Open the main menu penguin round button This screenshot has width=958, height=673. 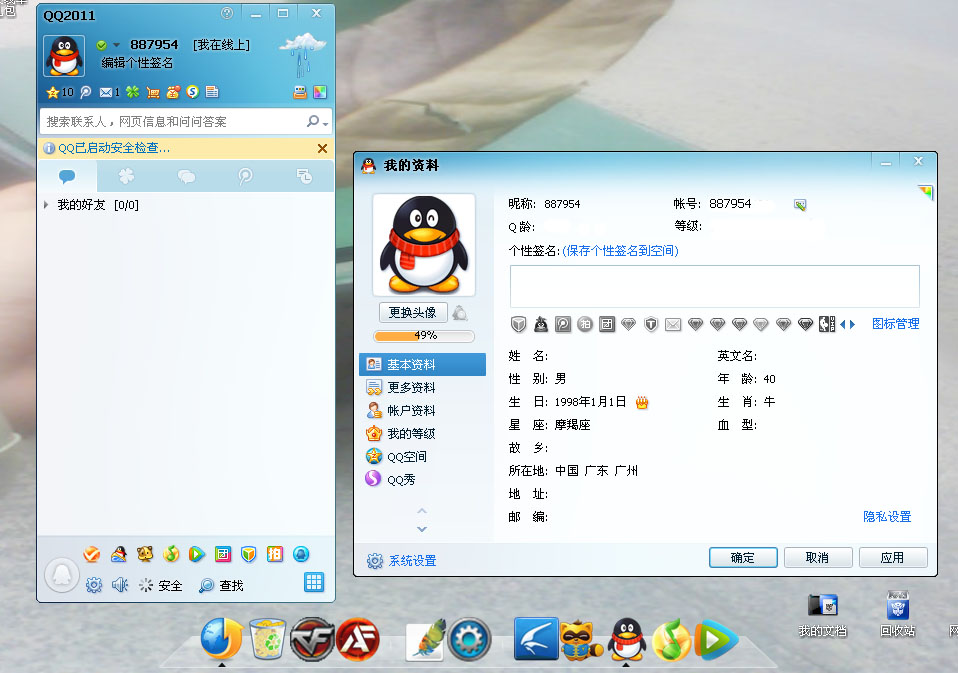coord(62,575)
